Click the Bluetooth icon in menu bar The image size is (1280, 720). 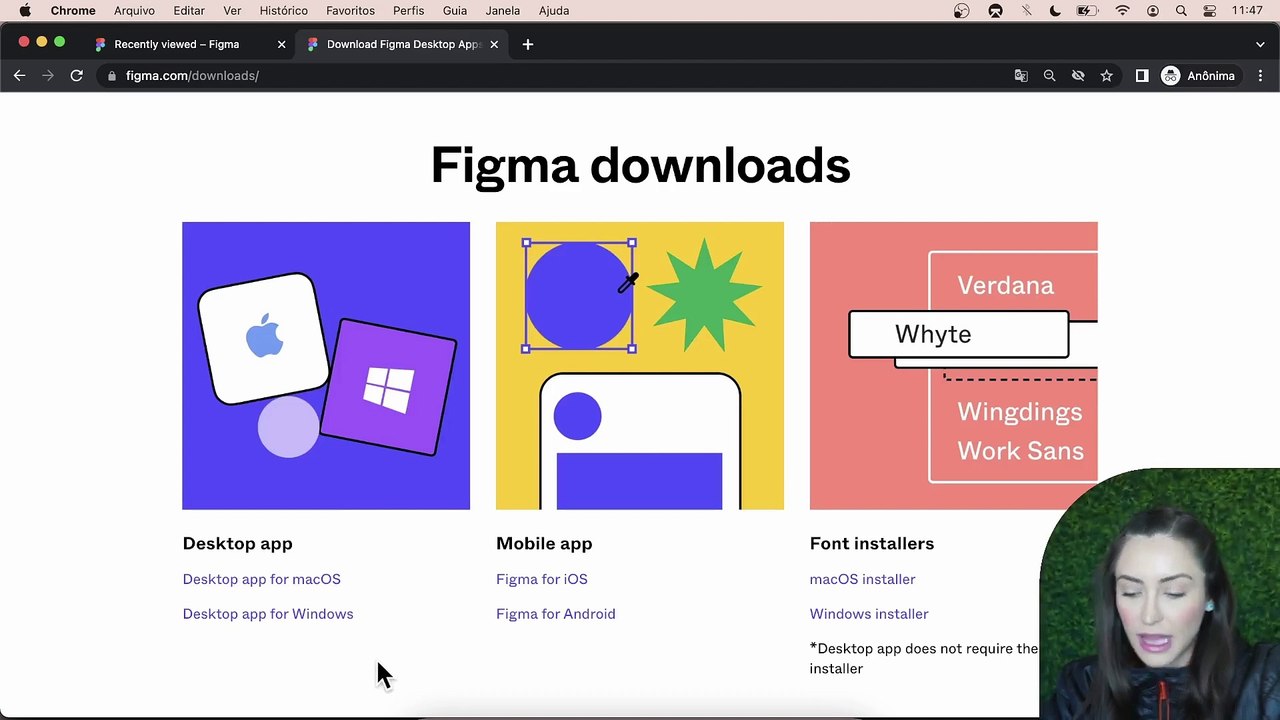point(1026,11)
